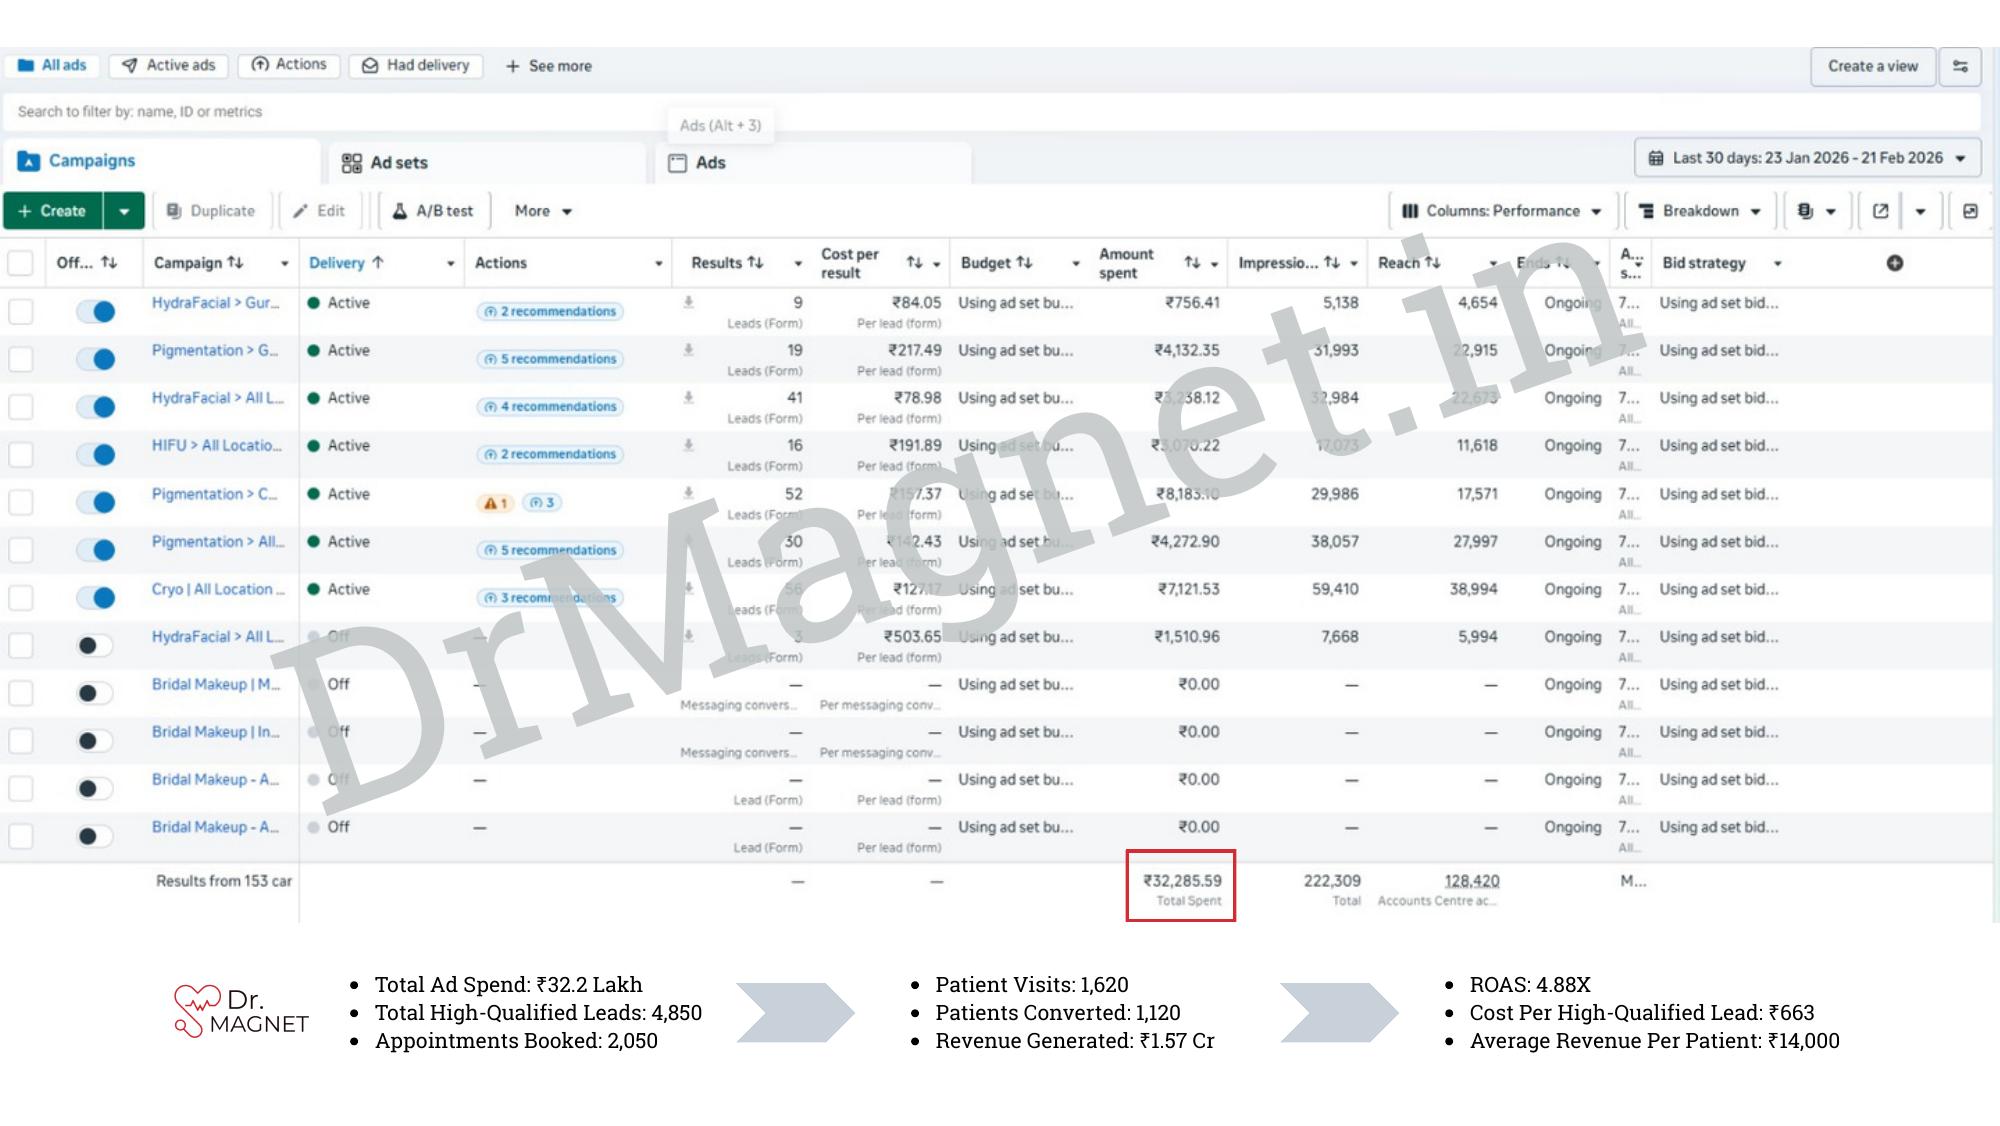The image size is (2000, 1126).
Task: Toggle off HydraFacial > Gur campaign
Action: coord(96,312)
